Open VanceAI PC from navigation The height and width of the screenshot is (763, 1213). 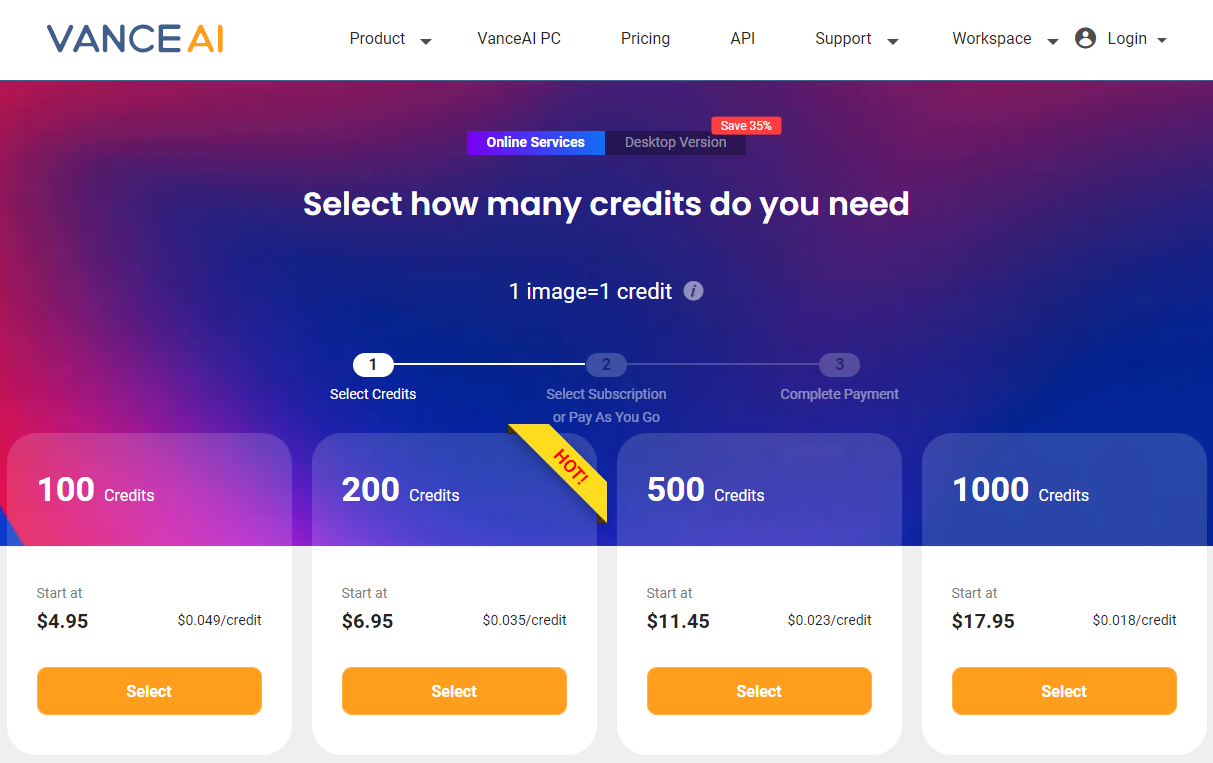coord(519,39)
